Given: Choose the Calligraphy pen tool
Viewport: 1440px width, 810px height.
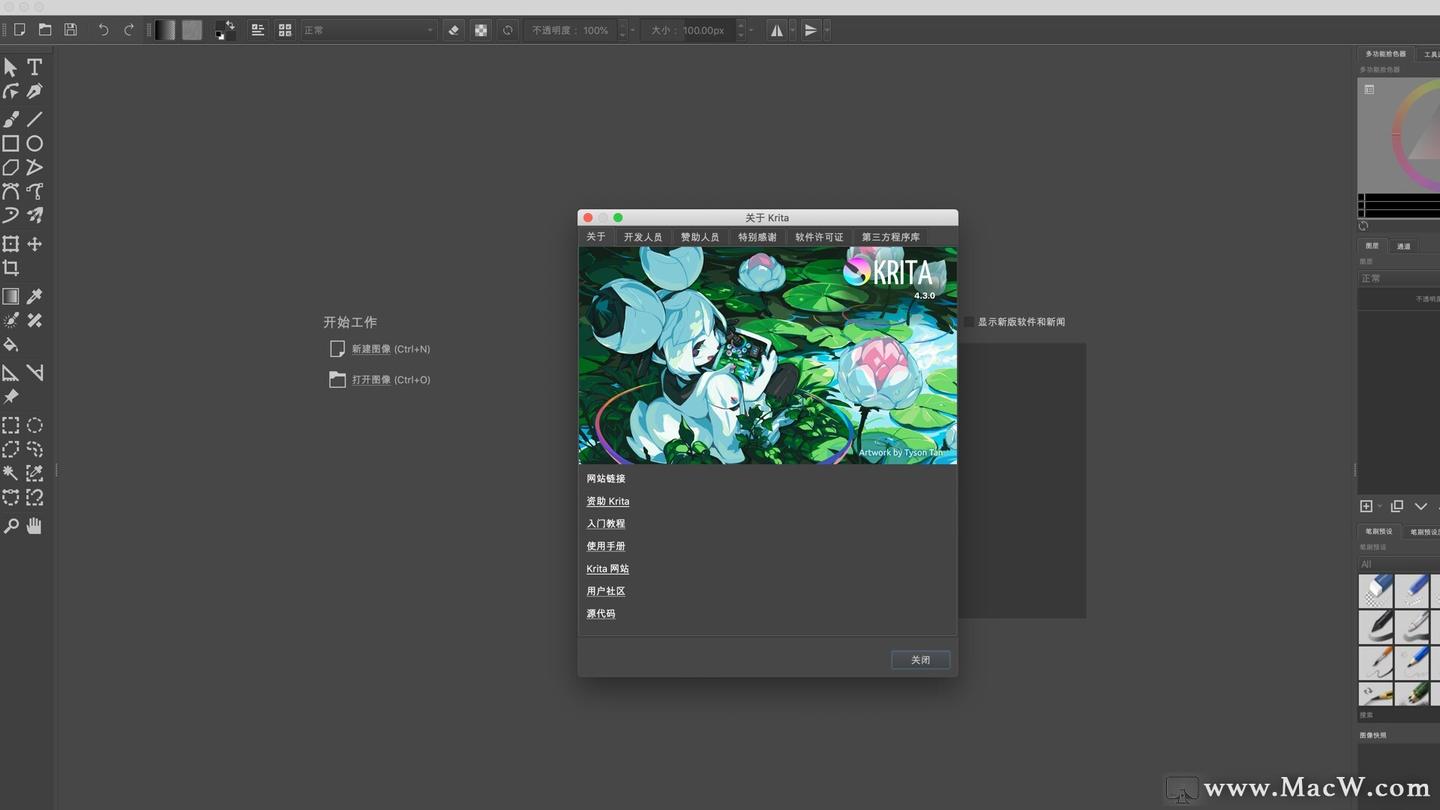Looking at the screenshot, I should tap(35, 91).
